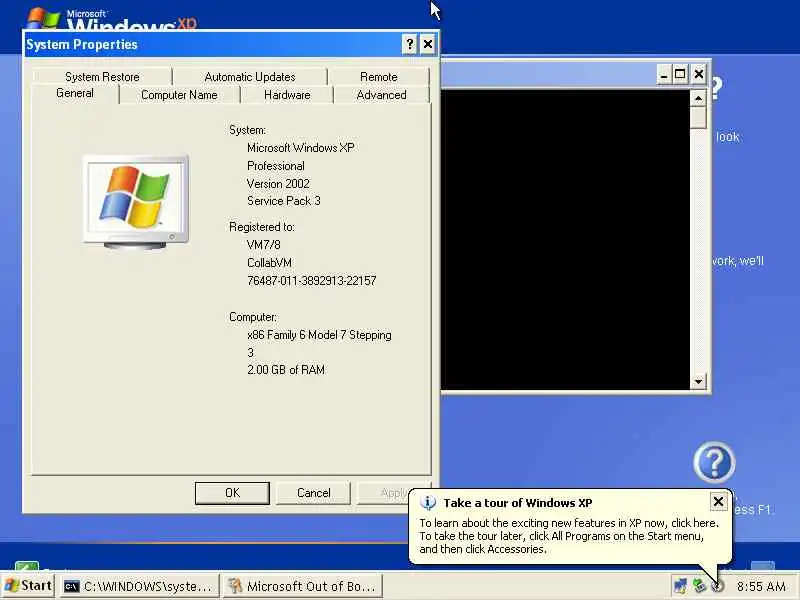800x600 pixels.
Task: Click OK in System Properties
Action: (x=232, y=493)
